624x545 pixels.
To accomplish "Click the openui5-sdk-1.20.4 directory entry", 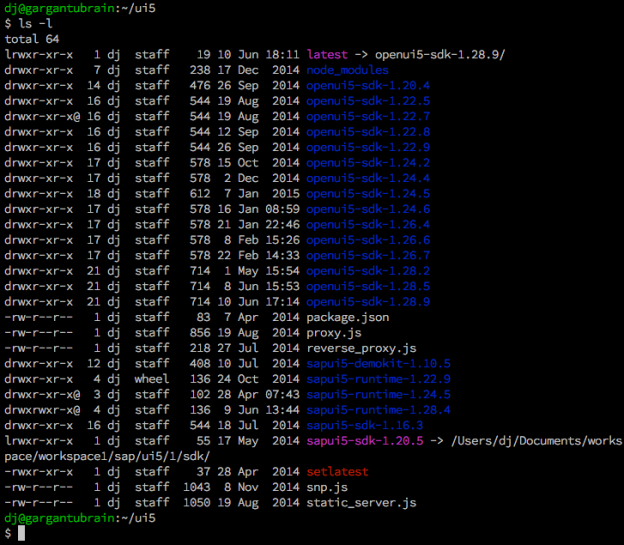I will point(368,86).
